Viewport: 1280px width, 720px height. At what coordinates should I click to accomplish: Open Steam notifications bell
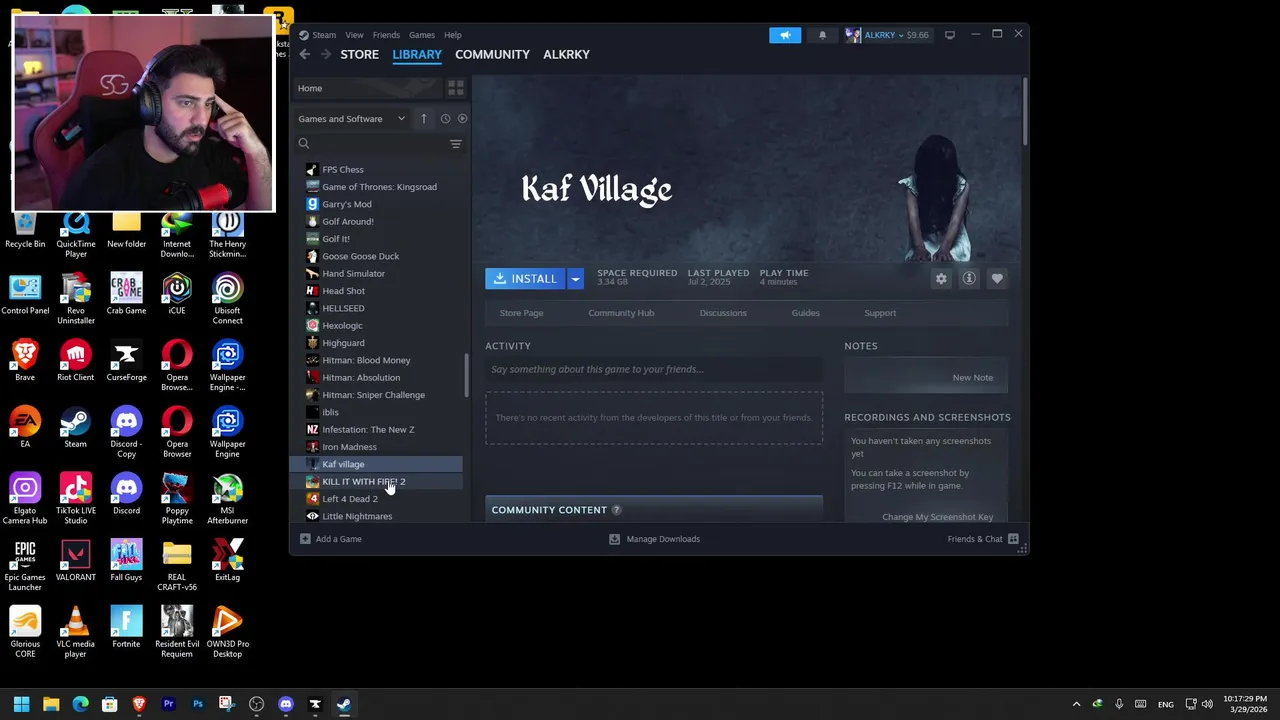point(822,35)
